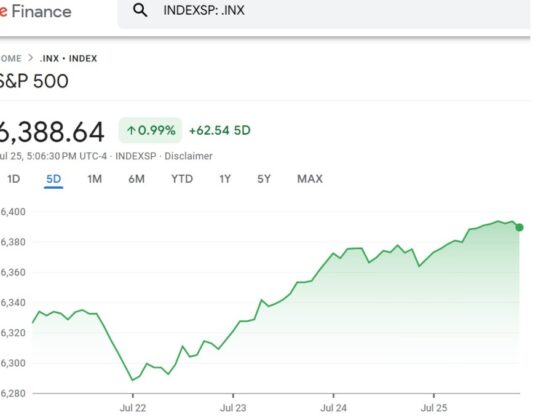Click the 6,380 y-axis label
This screenshot has height=420, width=560.
[13, 242]
